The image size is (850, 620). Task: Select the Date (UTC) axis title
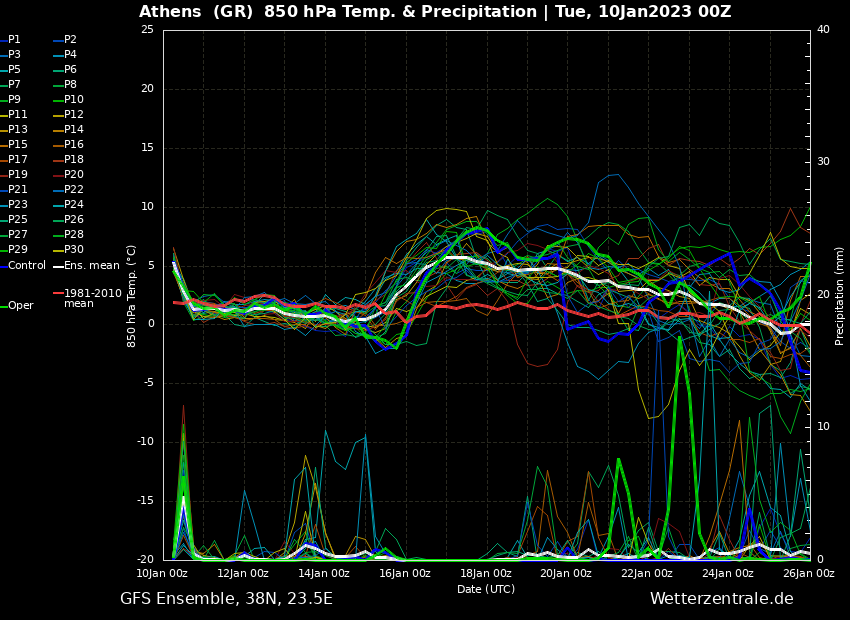(486, 589)
